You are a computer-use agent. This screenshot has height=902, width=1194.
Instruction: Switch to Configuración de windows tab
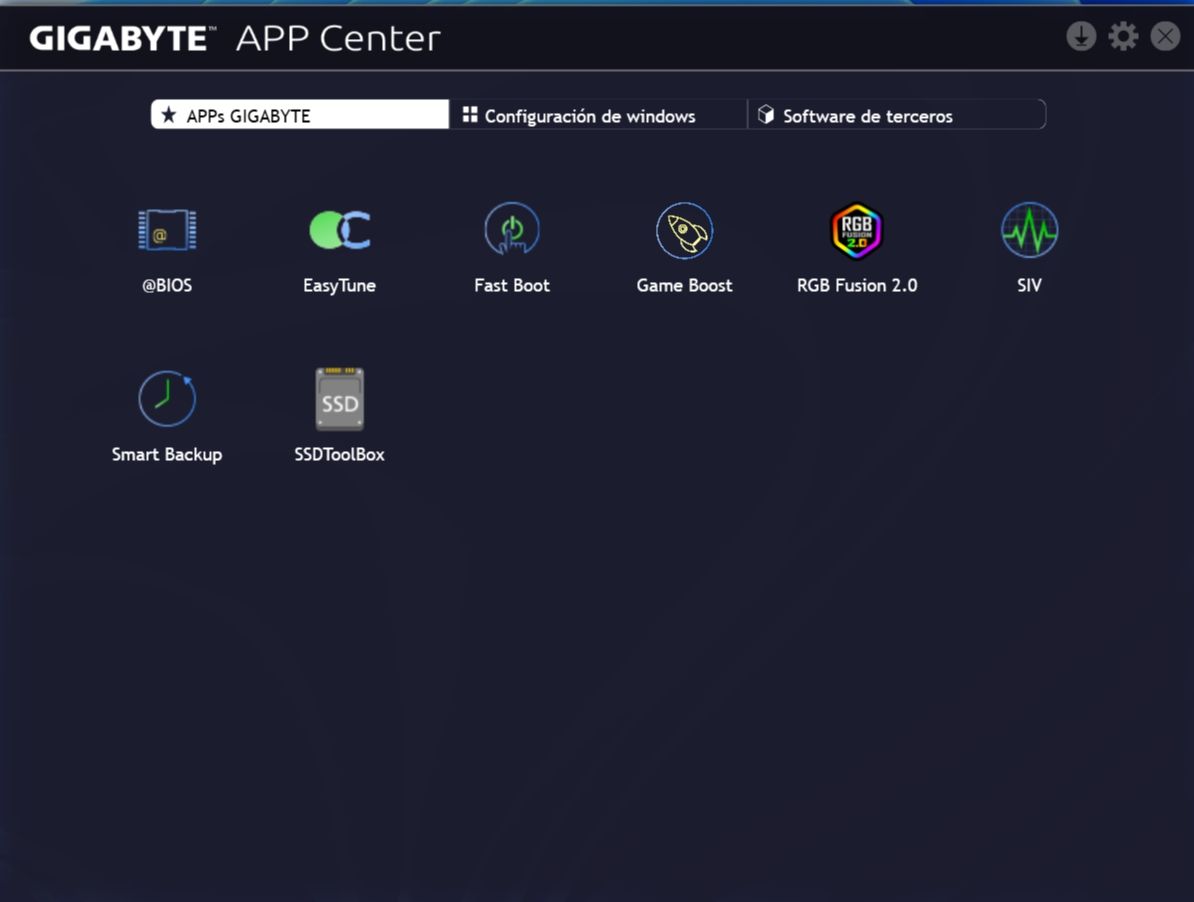coord(598,115)
